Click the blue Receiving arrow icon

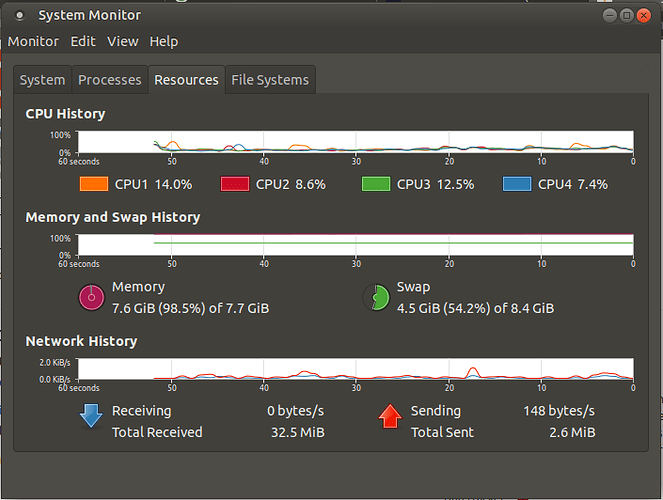(x=91, y=415)
